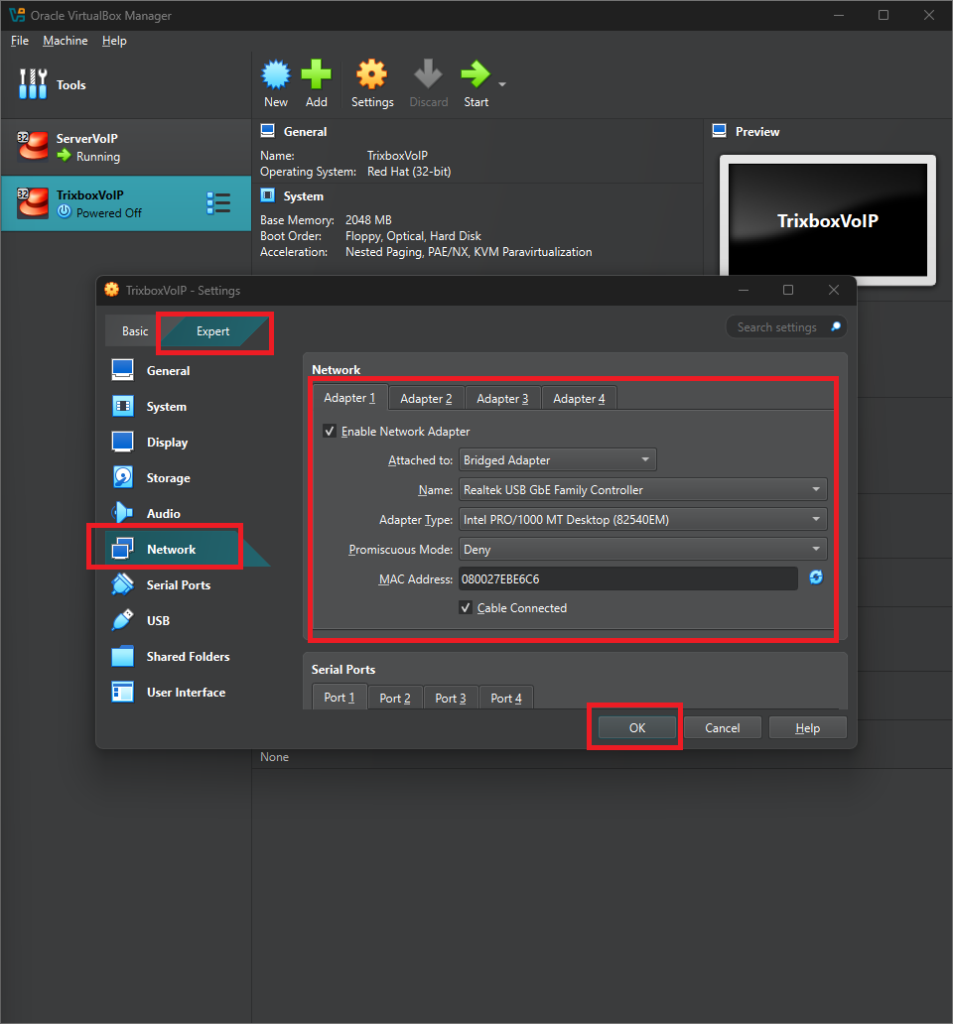Image resolution: width=953 pixels, height=1024 pixels.
Task: Select the Adapter 2 tab
Action: [426, 398]
